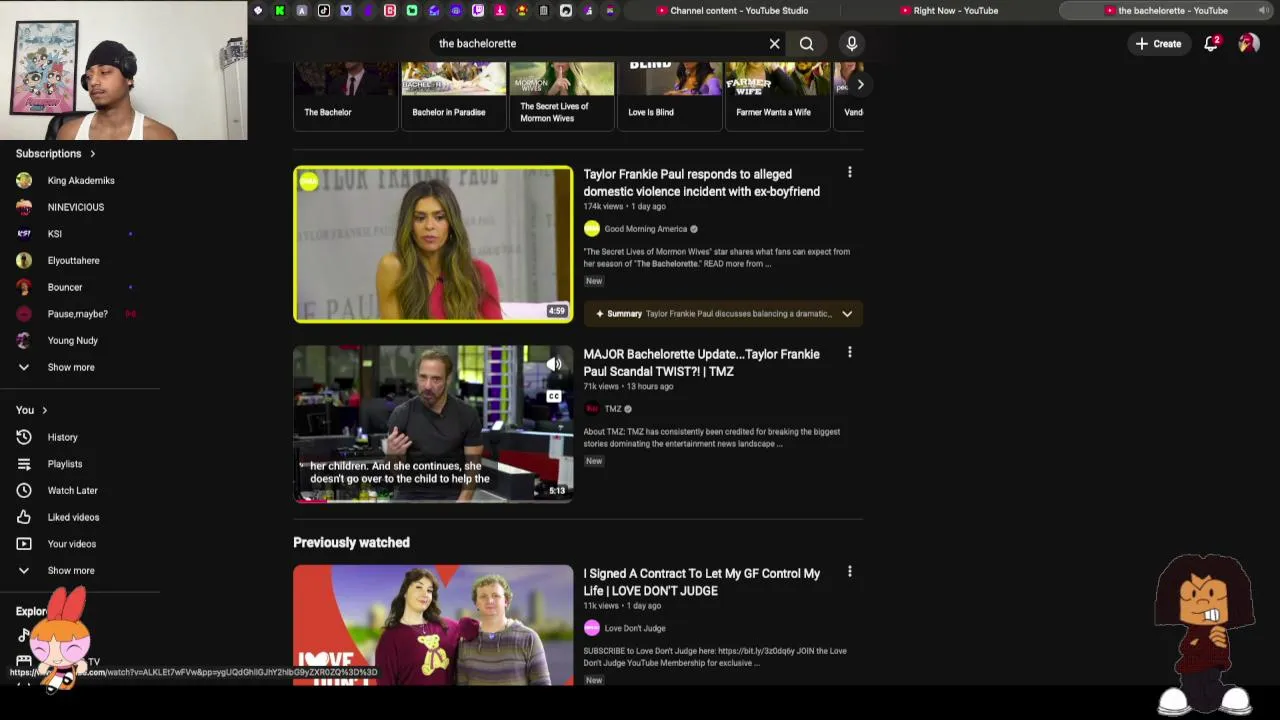
Task: Open Pause,maybe? channel avatar icon
Action: [24, 314]
